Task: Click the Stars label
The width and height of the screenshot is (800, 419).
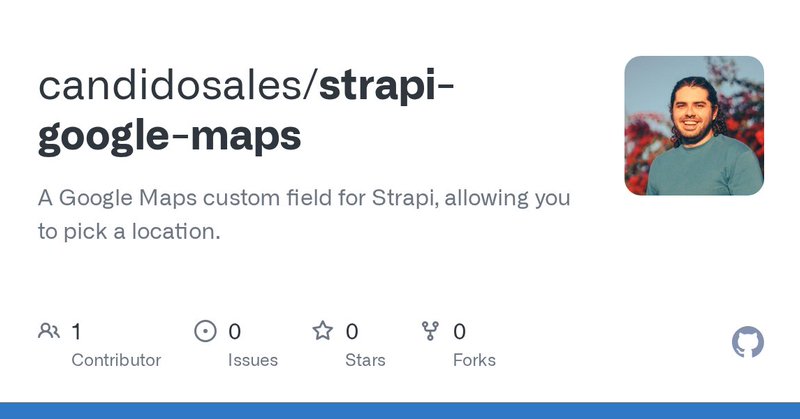Action: (x=365, y=360)
